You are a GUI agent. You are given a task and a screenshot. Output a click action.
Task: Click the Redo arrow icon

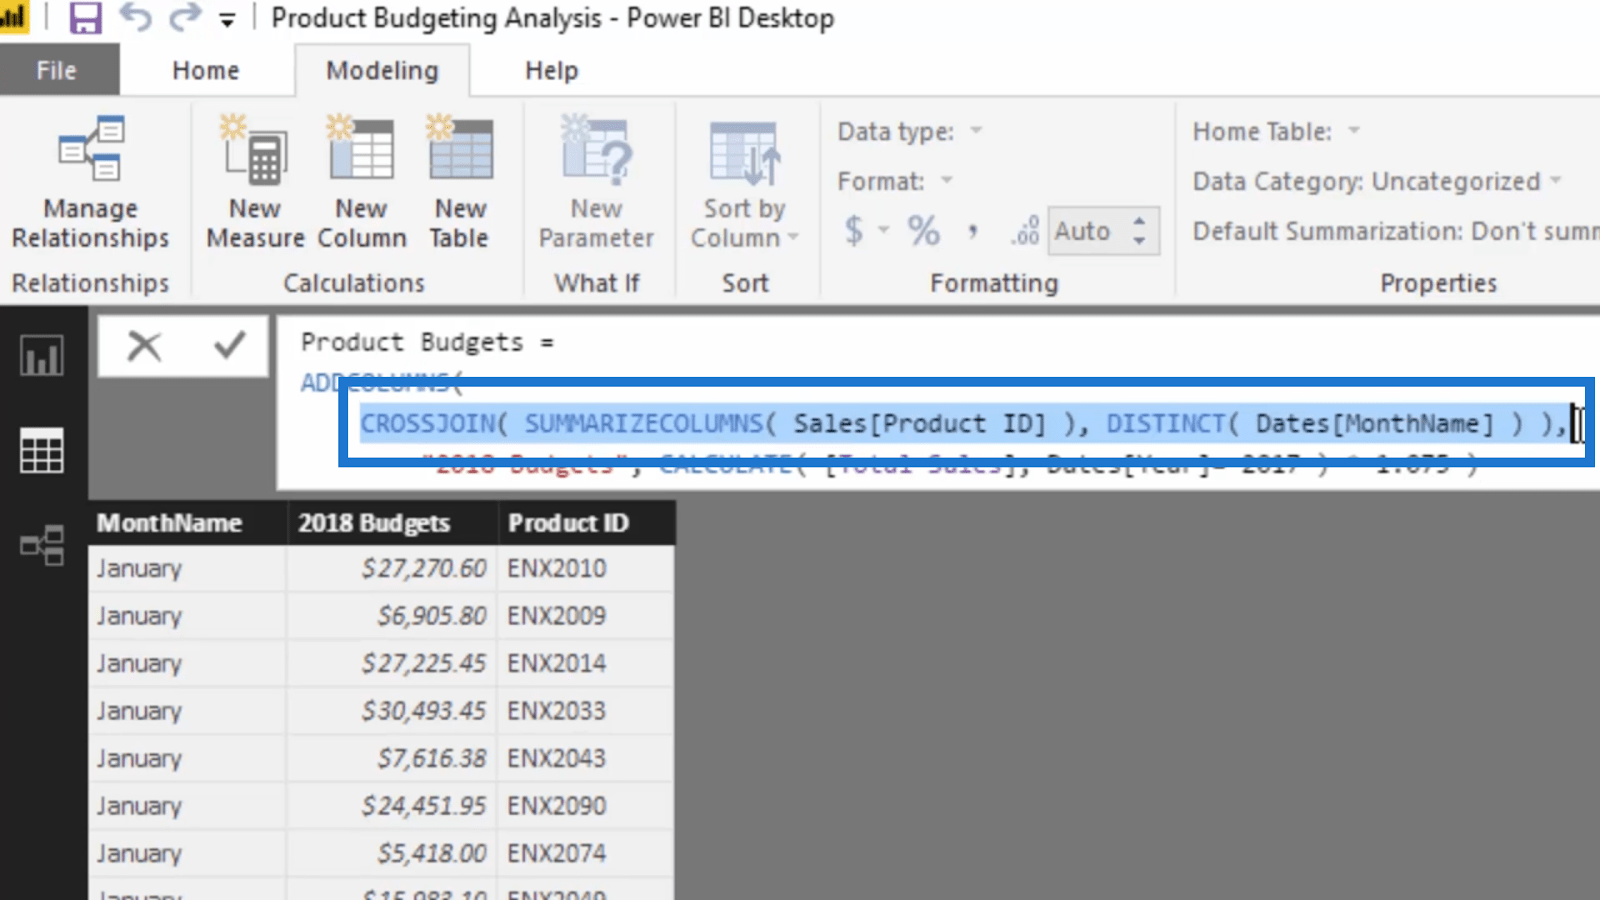[x=185, y=17]
